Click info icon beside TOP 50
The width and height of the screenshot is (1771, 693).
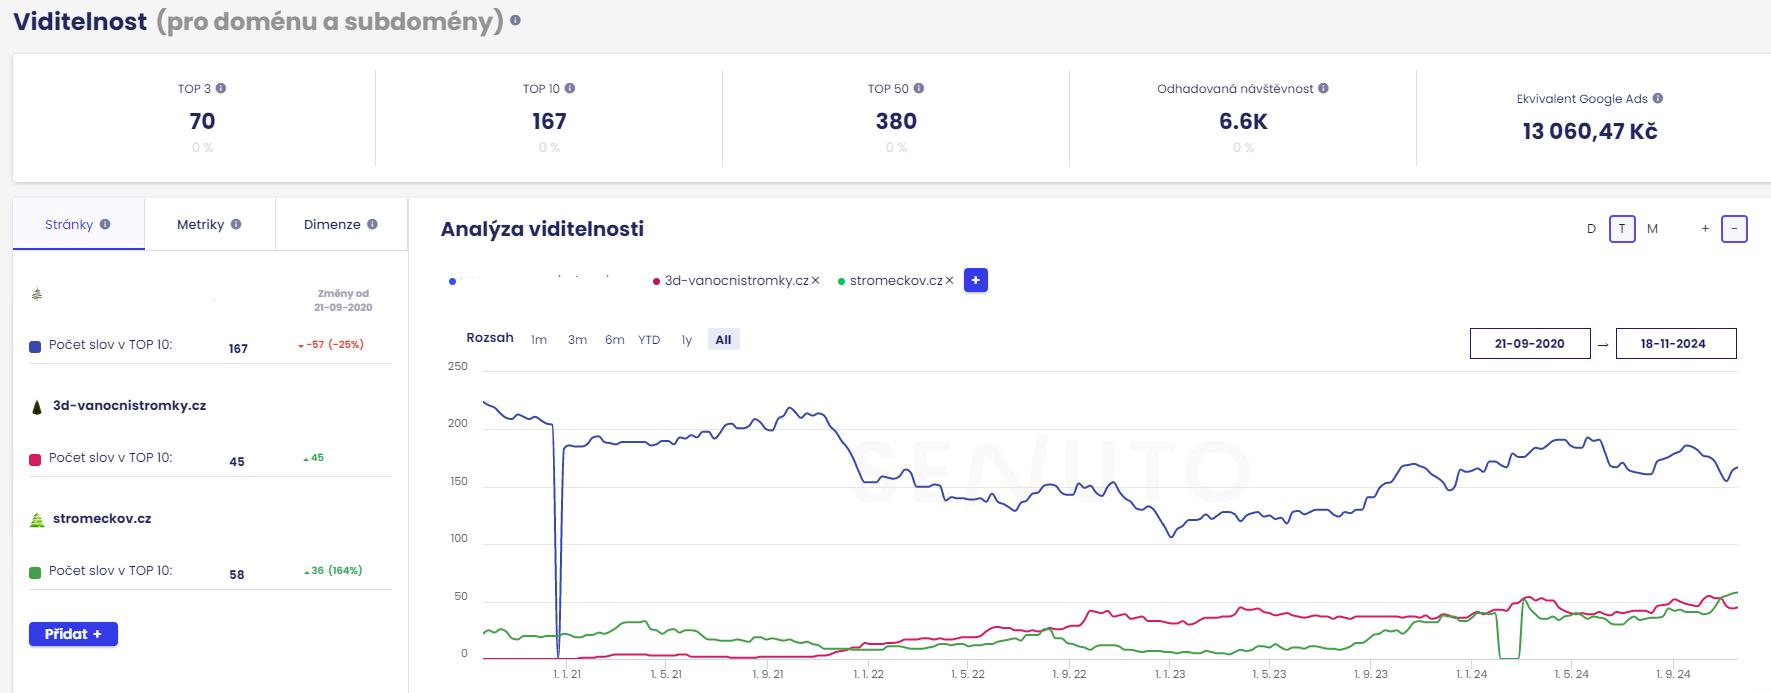coord(919,88)
